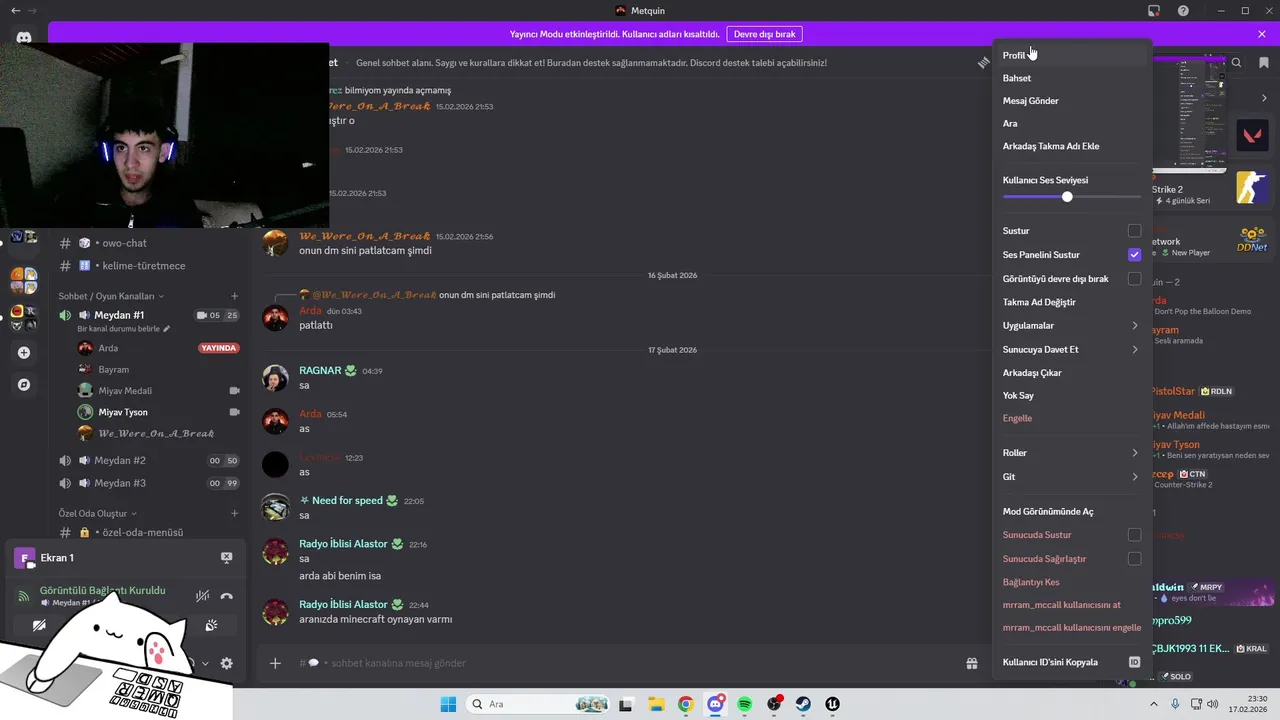Viewport: 1280px width, 720px height.
Task: Open Profil in context menu
Action: coord(1072,56)
